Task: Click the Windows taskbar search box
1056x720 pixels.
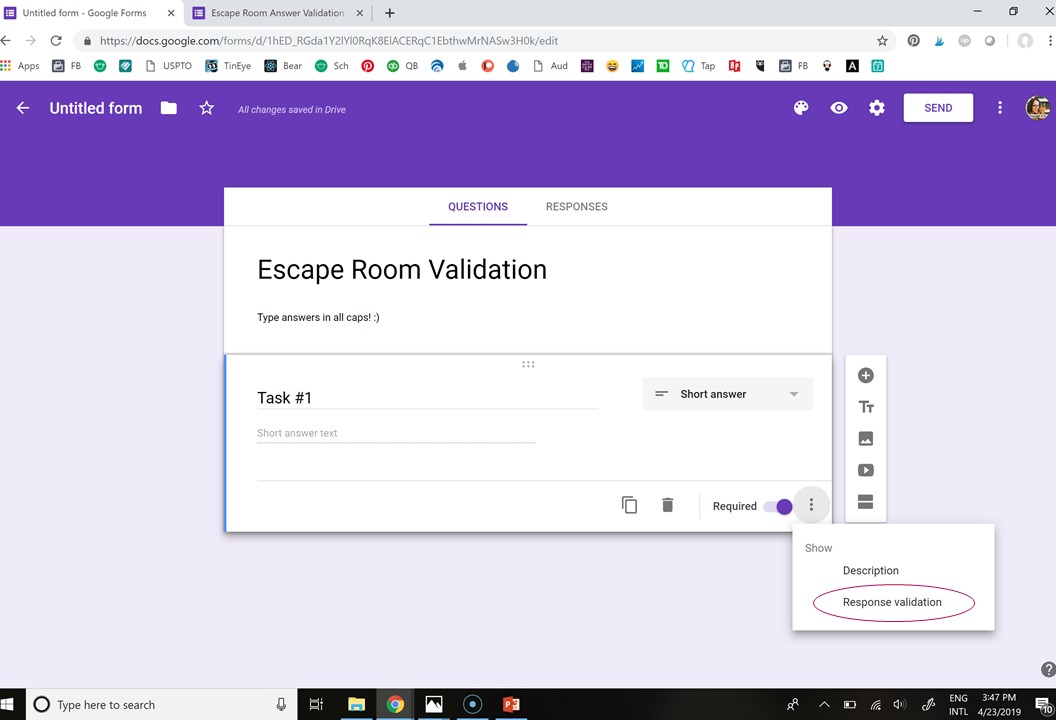Action: [161, 705]
